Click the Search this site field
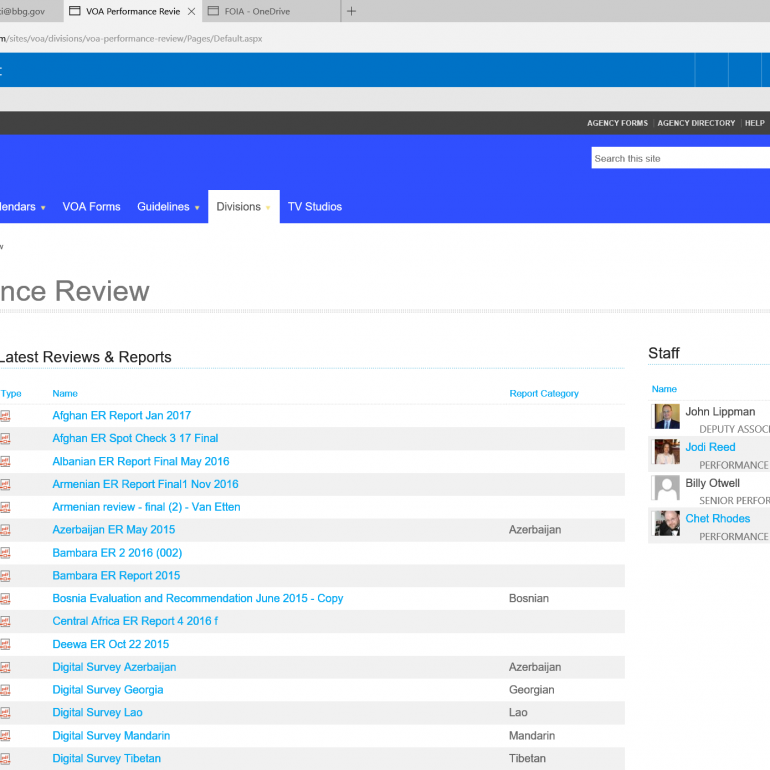This screenshot has width=770, height=770. (x=680, y=158)
